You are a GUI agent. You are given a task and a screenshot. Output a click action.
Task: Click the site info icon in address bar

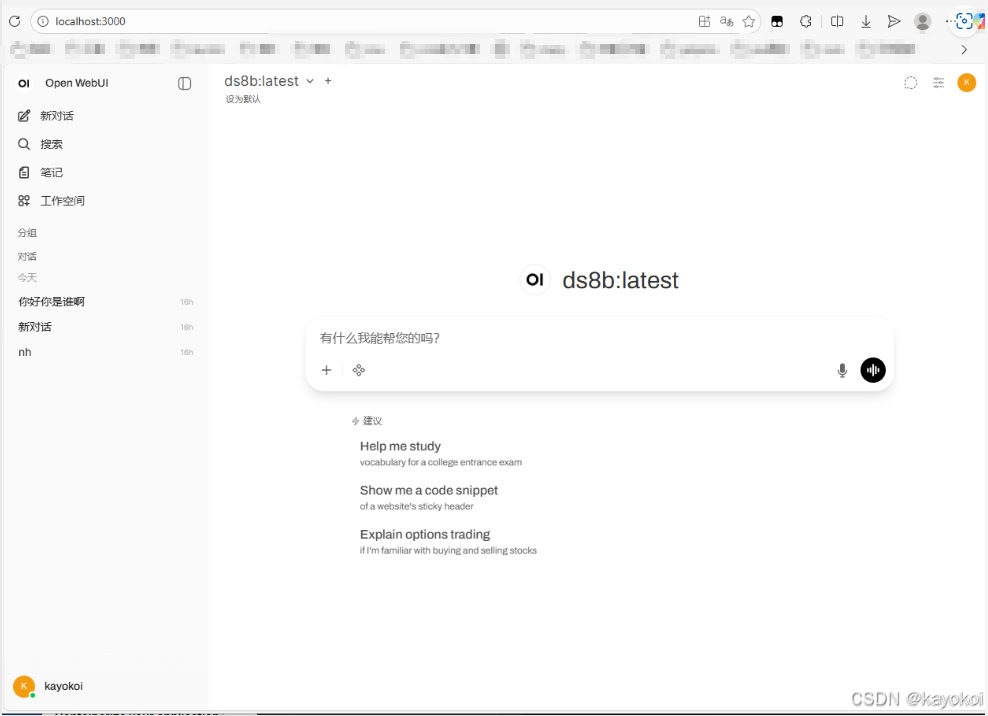coord(42,21)
